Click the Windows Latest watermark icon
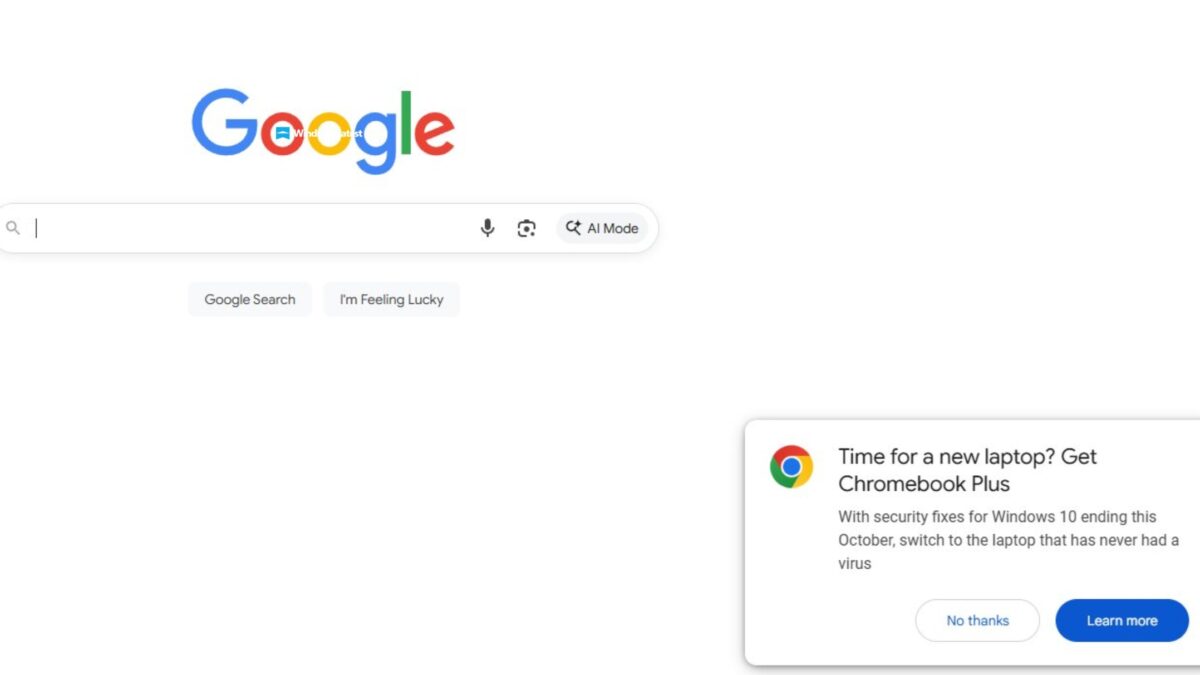Viewport: 1200px width, 675px height. coord(282,133)
